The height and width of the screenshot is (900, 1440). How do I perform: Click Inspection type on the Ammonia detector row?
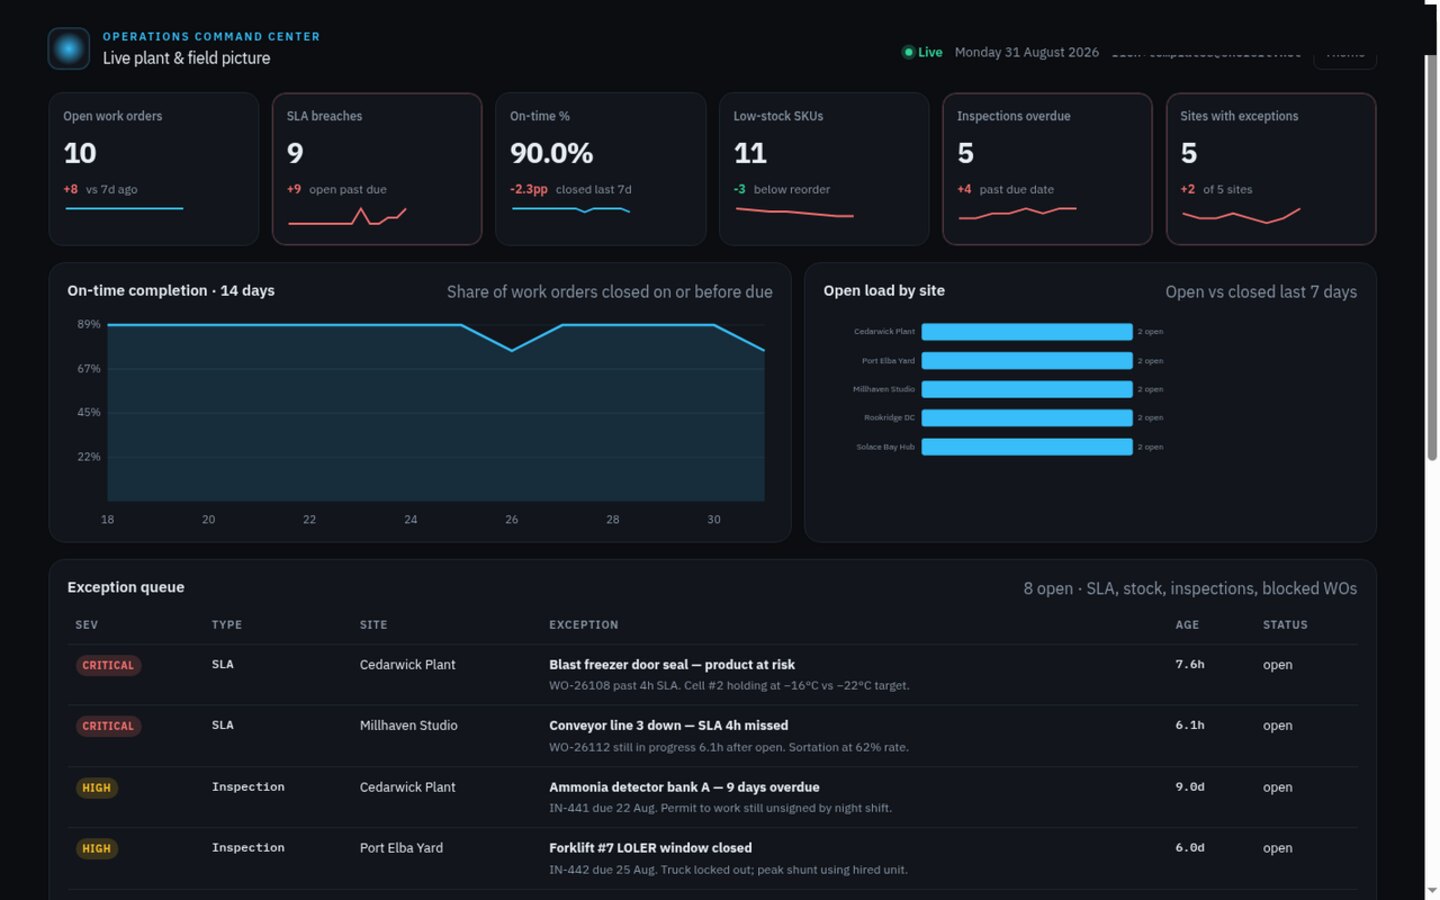tap(248, 787)
